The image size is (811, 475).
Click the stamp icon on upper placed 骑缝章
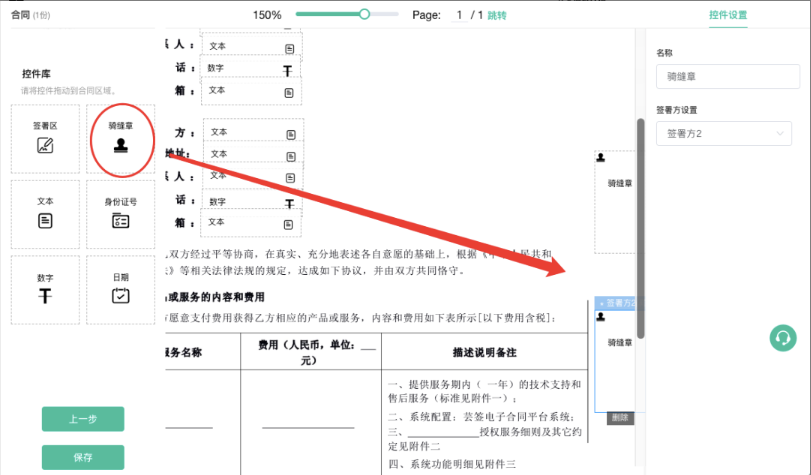pos(601,157)
